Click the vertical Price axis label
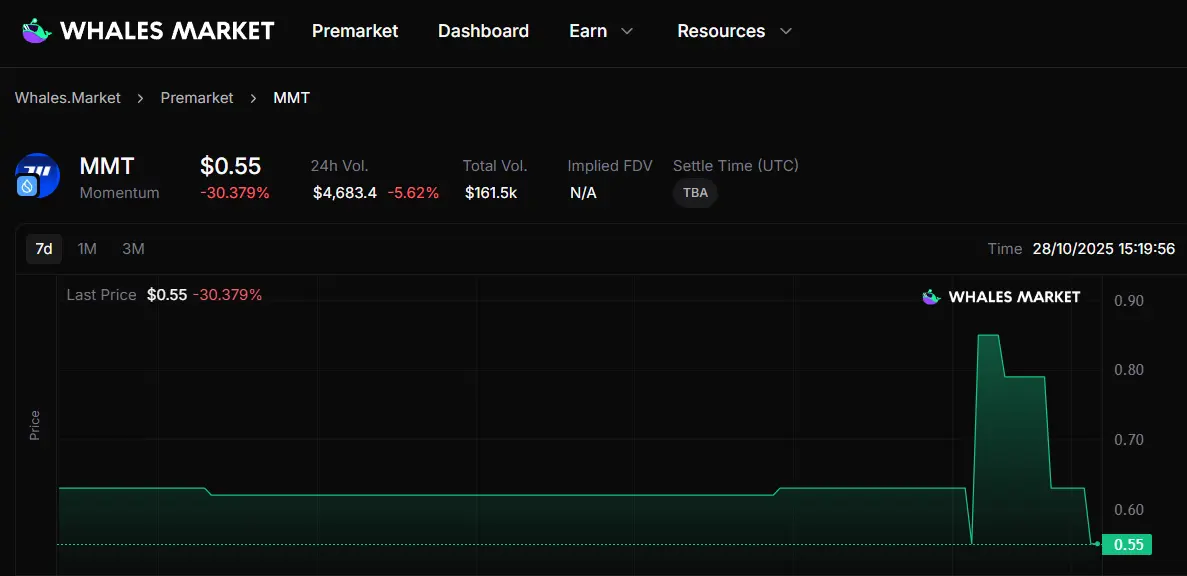The height and width of the screenshot is (576, 1187). coord(35,425)
